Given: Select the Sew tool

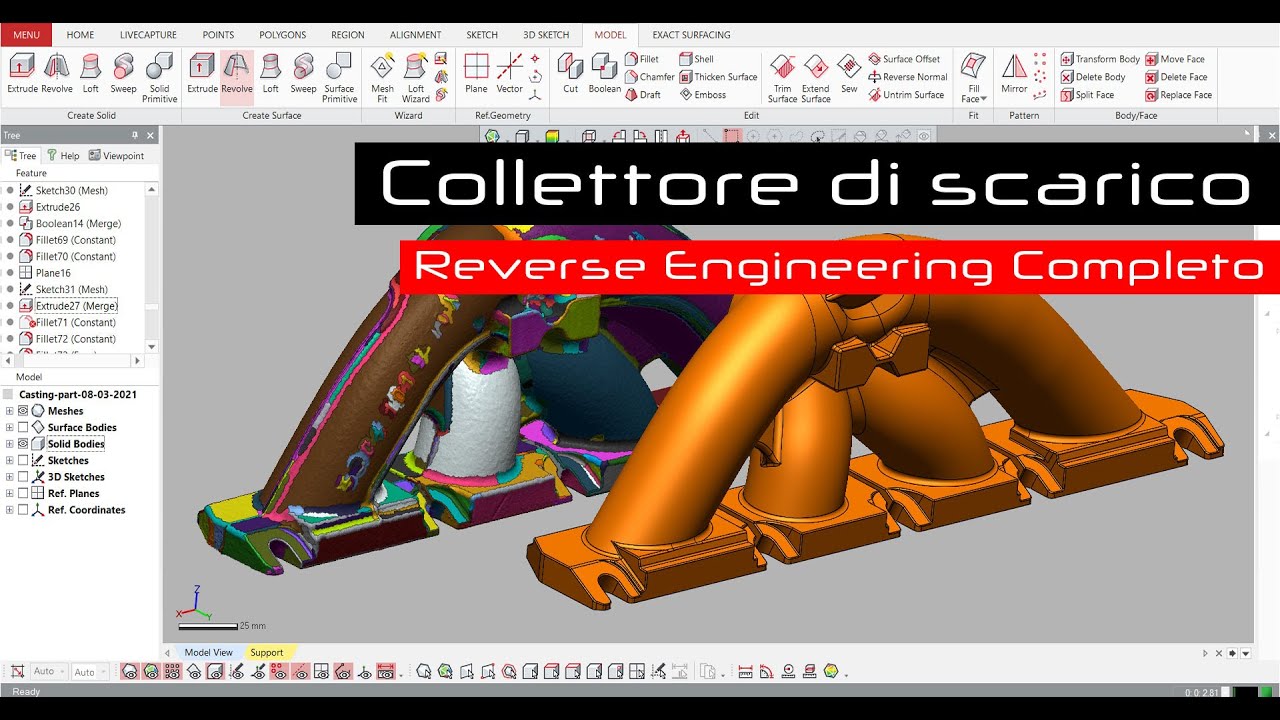Looking at the screenshot, I should [x=849, y=75].
